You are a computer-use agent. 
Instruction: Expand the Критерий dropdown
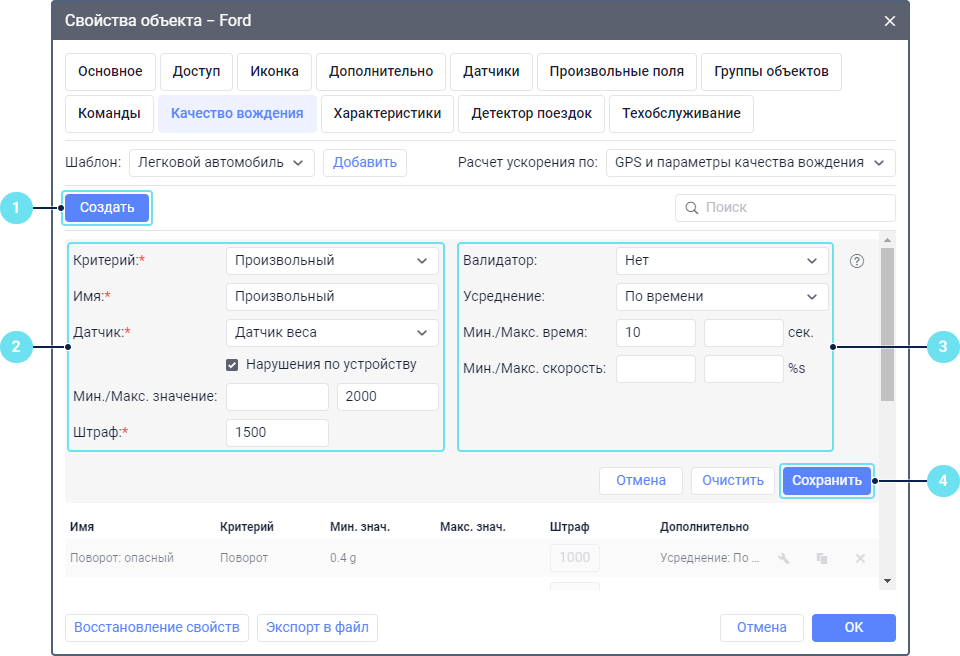(x=332, y=261)
